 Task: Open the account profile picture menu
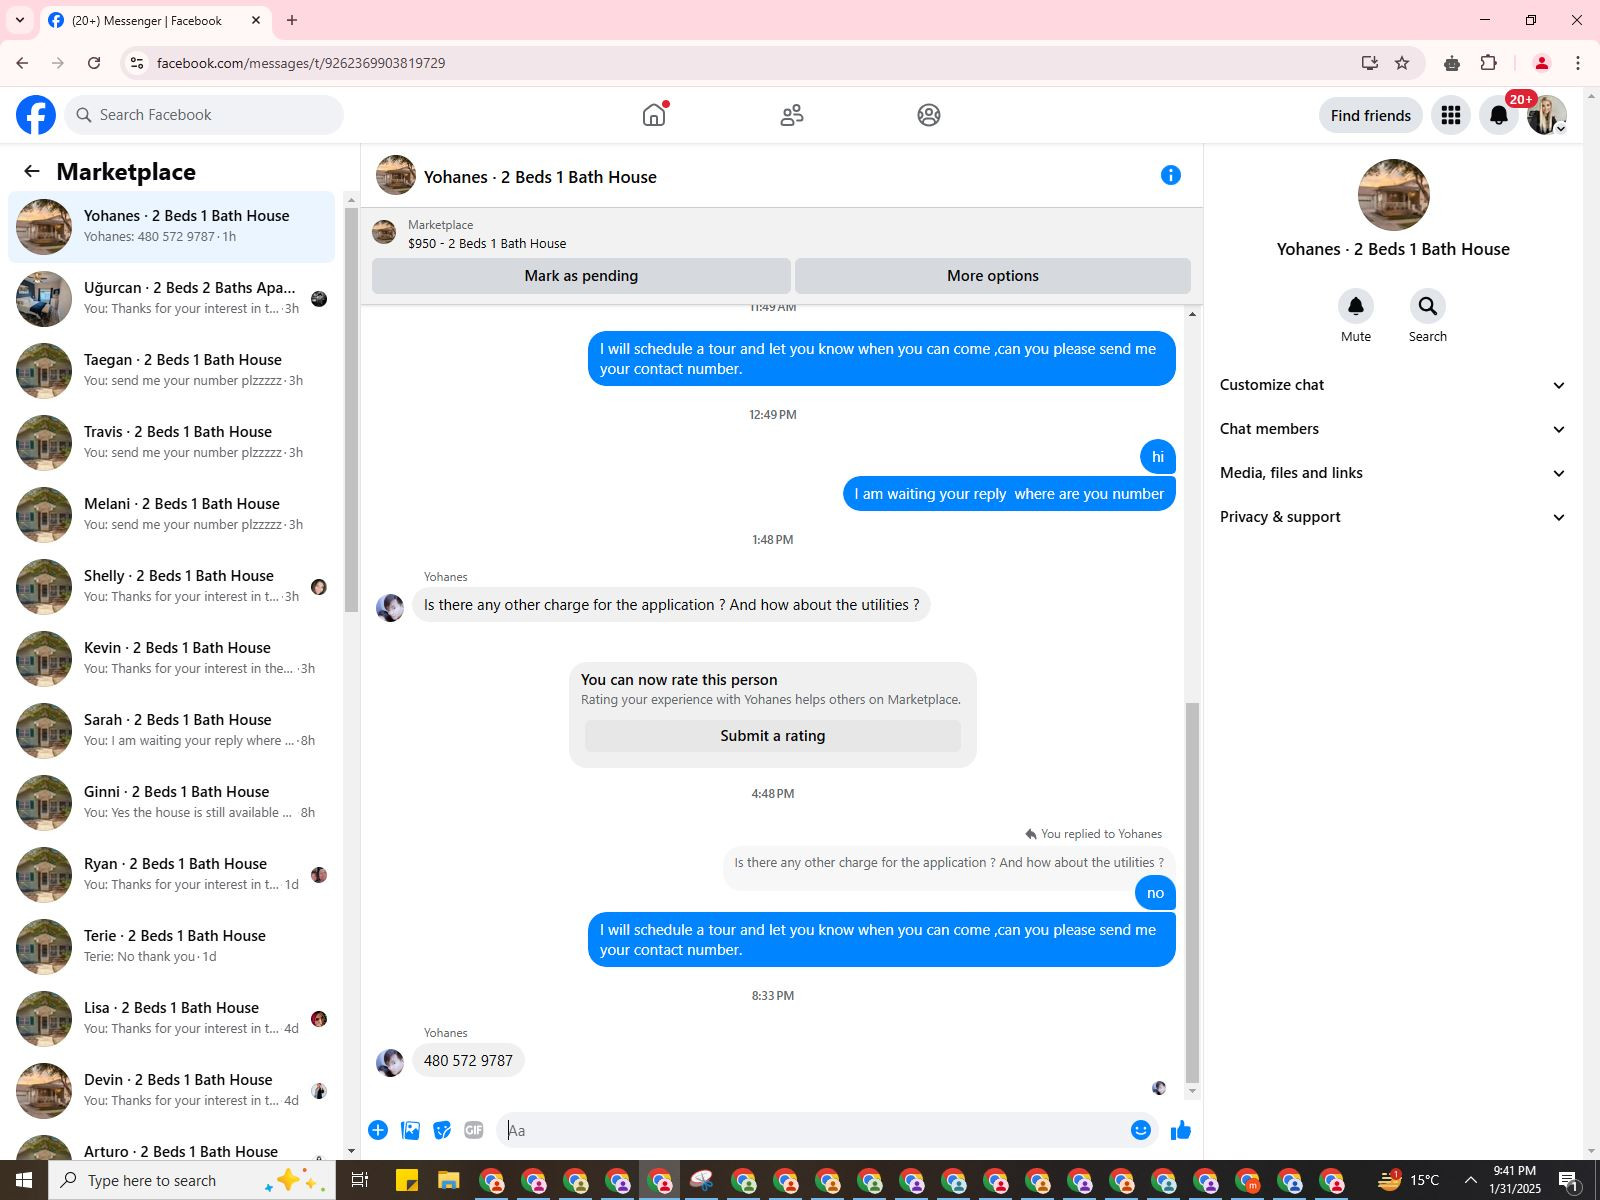(1547, 115)
